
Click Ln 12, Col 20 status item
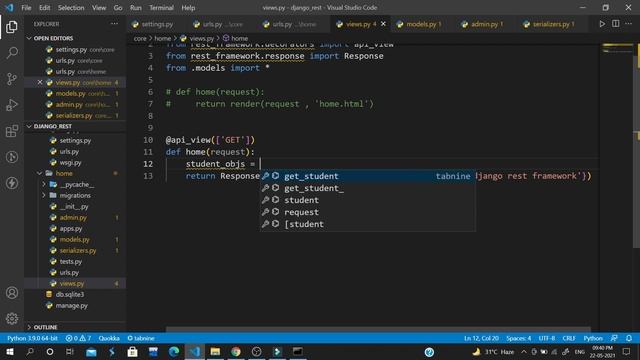pos(481,338)
